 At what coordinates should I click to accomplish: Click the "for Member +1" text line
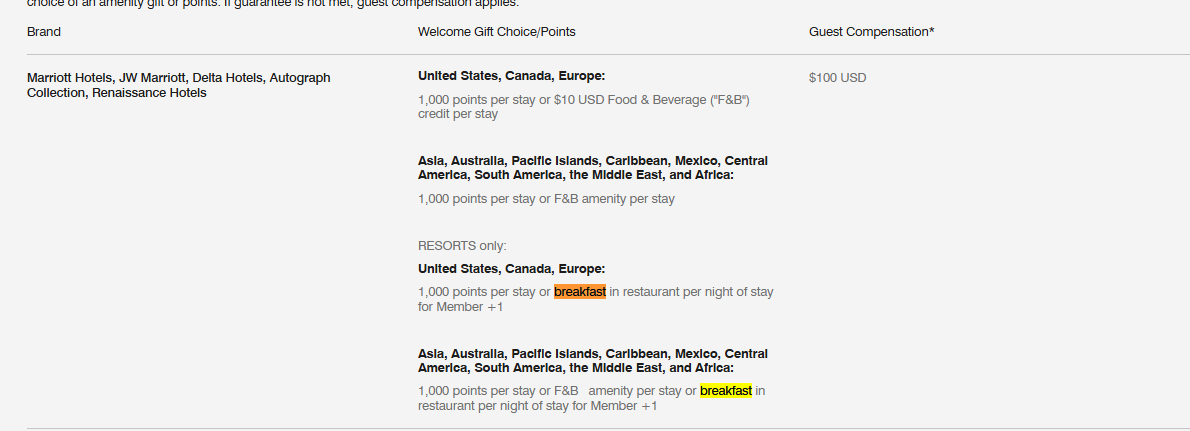click(x=460, y=307)
